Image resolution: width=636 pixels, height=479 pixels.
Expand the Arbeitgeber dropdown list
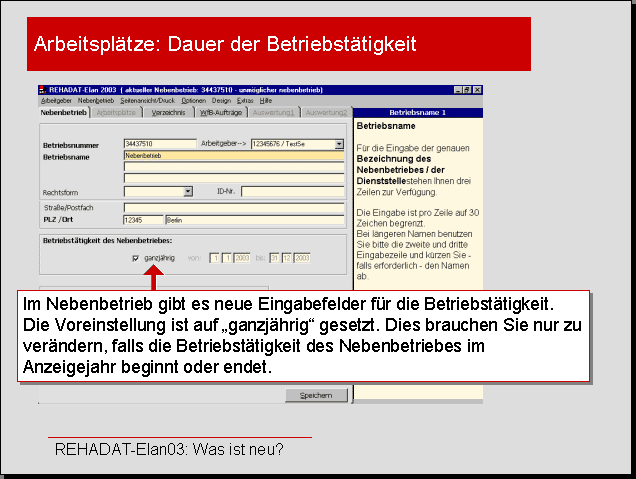coord(339,144)
